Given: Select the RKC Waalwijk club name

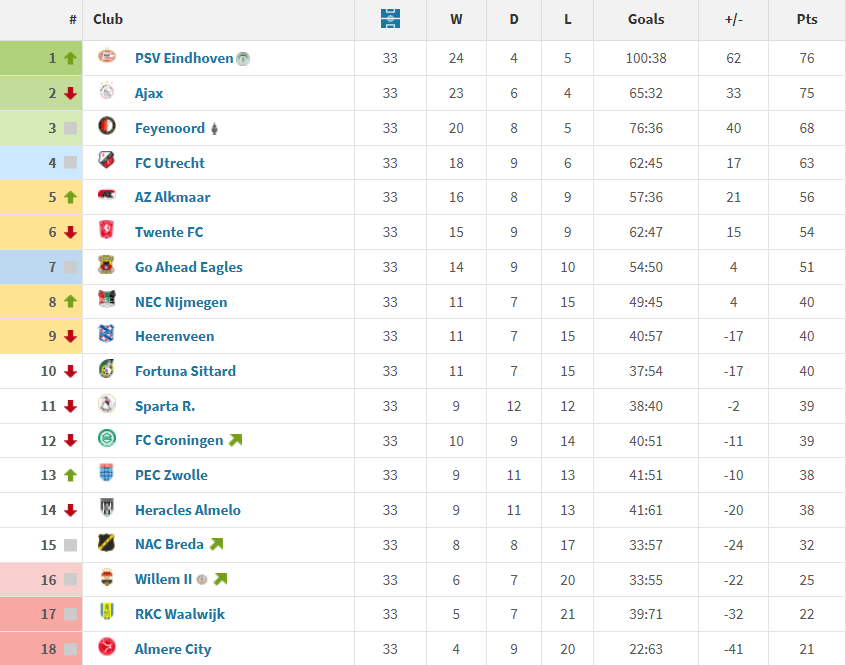Looking at the screenshot, I should coord(180,614).
